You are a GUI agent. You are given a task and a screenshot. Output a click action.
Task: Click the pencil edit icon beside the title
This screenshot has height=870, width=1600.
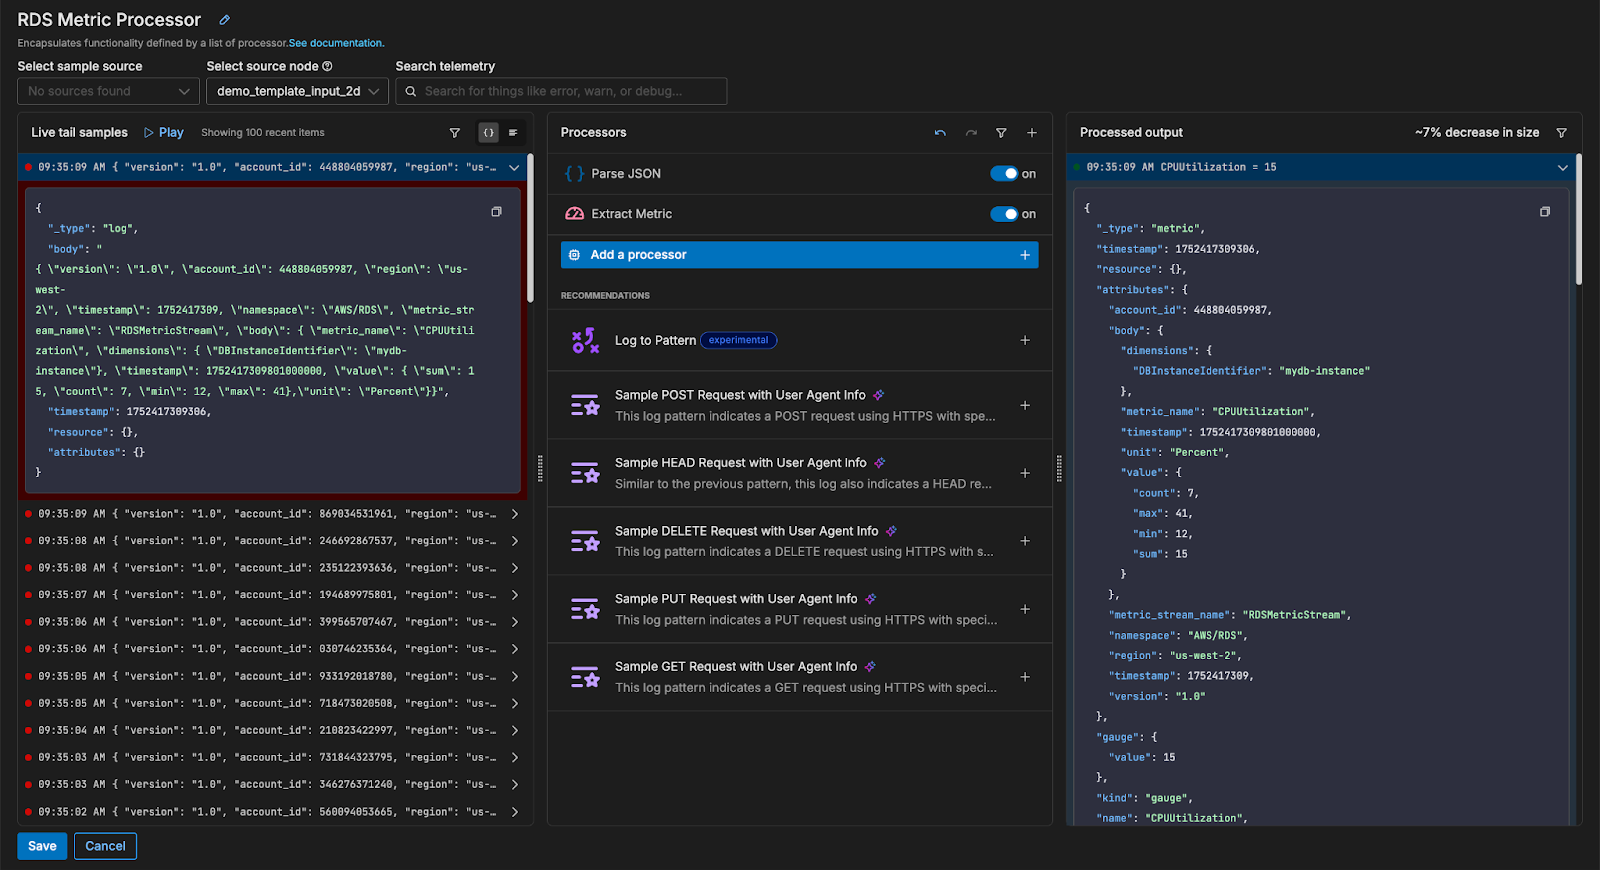pyautogui.click(x=225, y=20)
